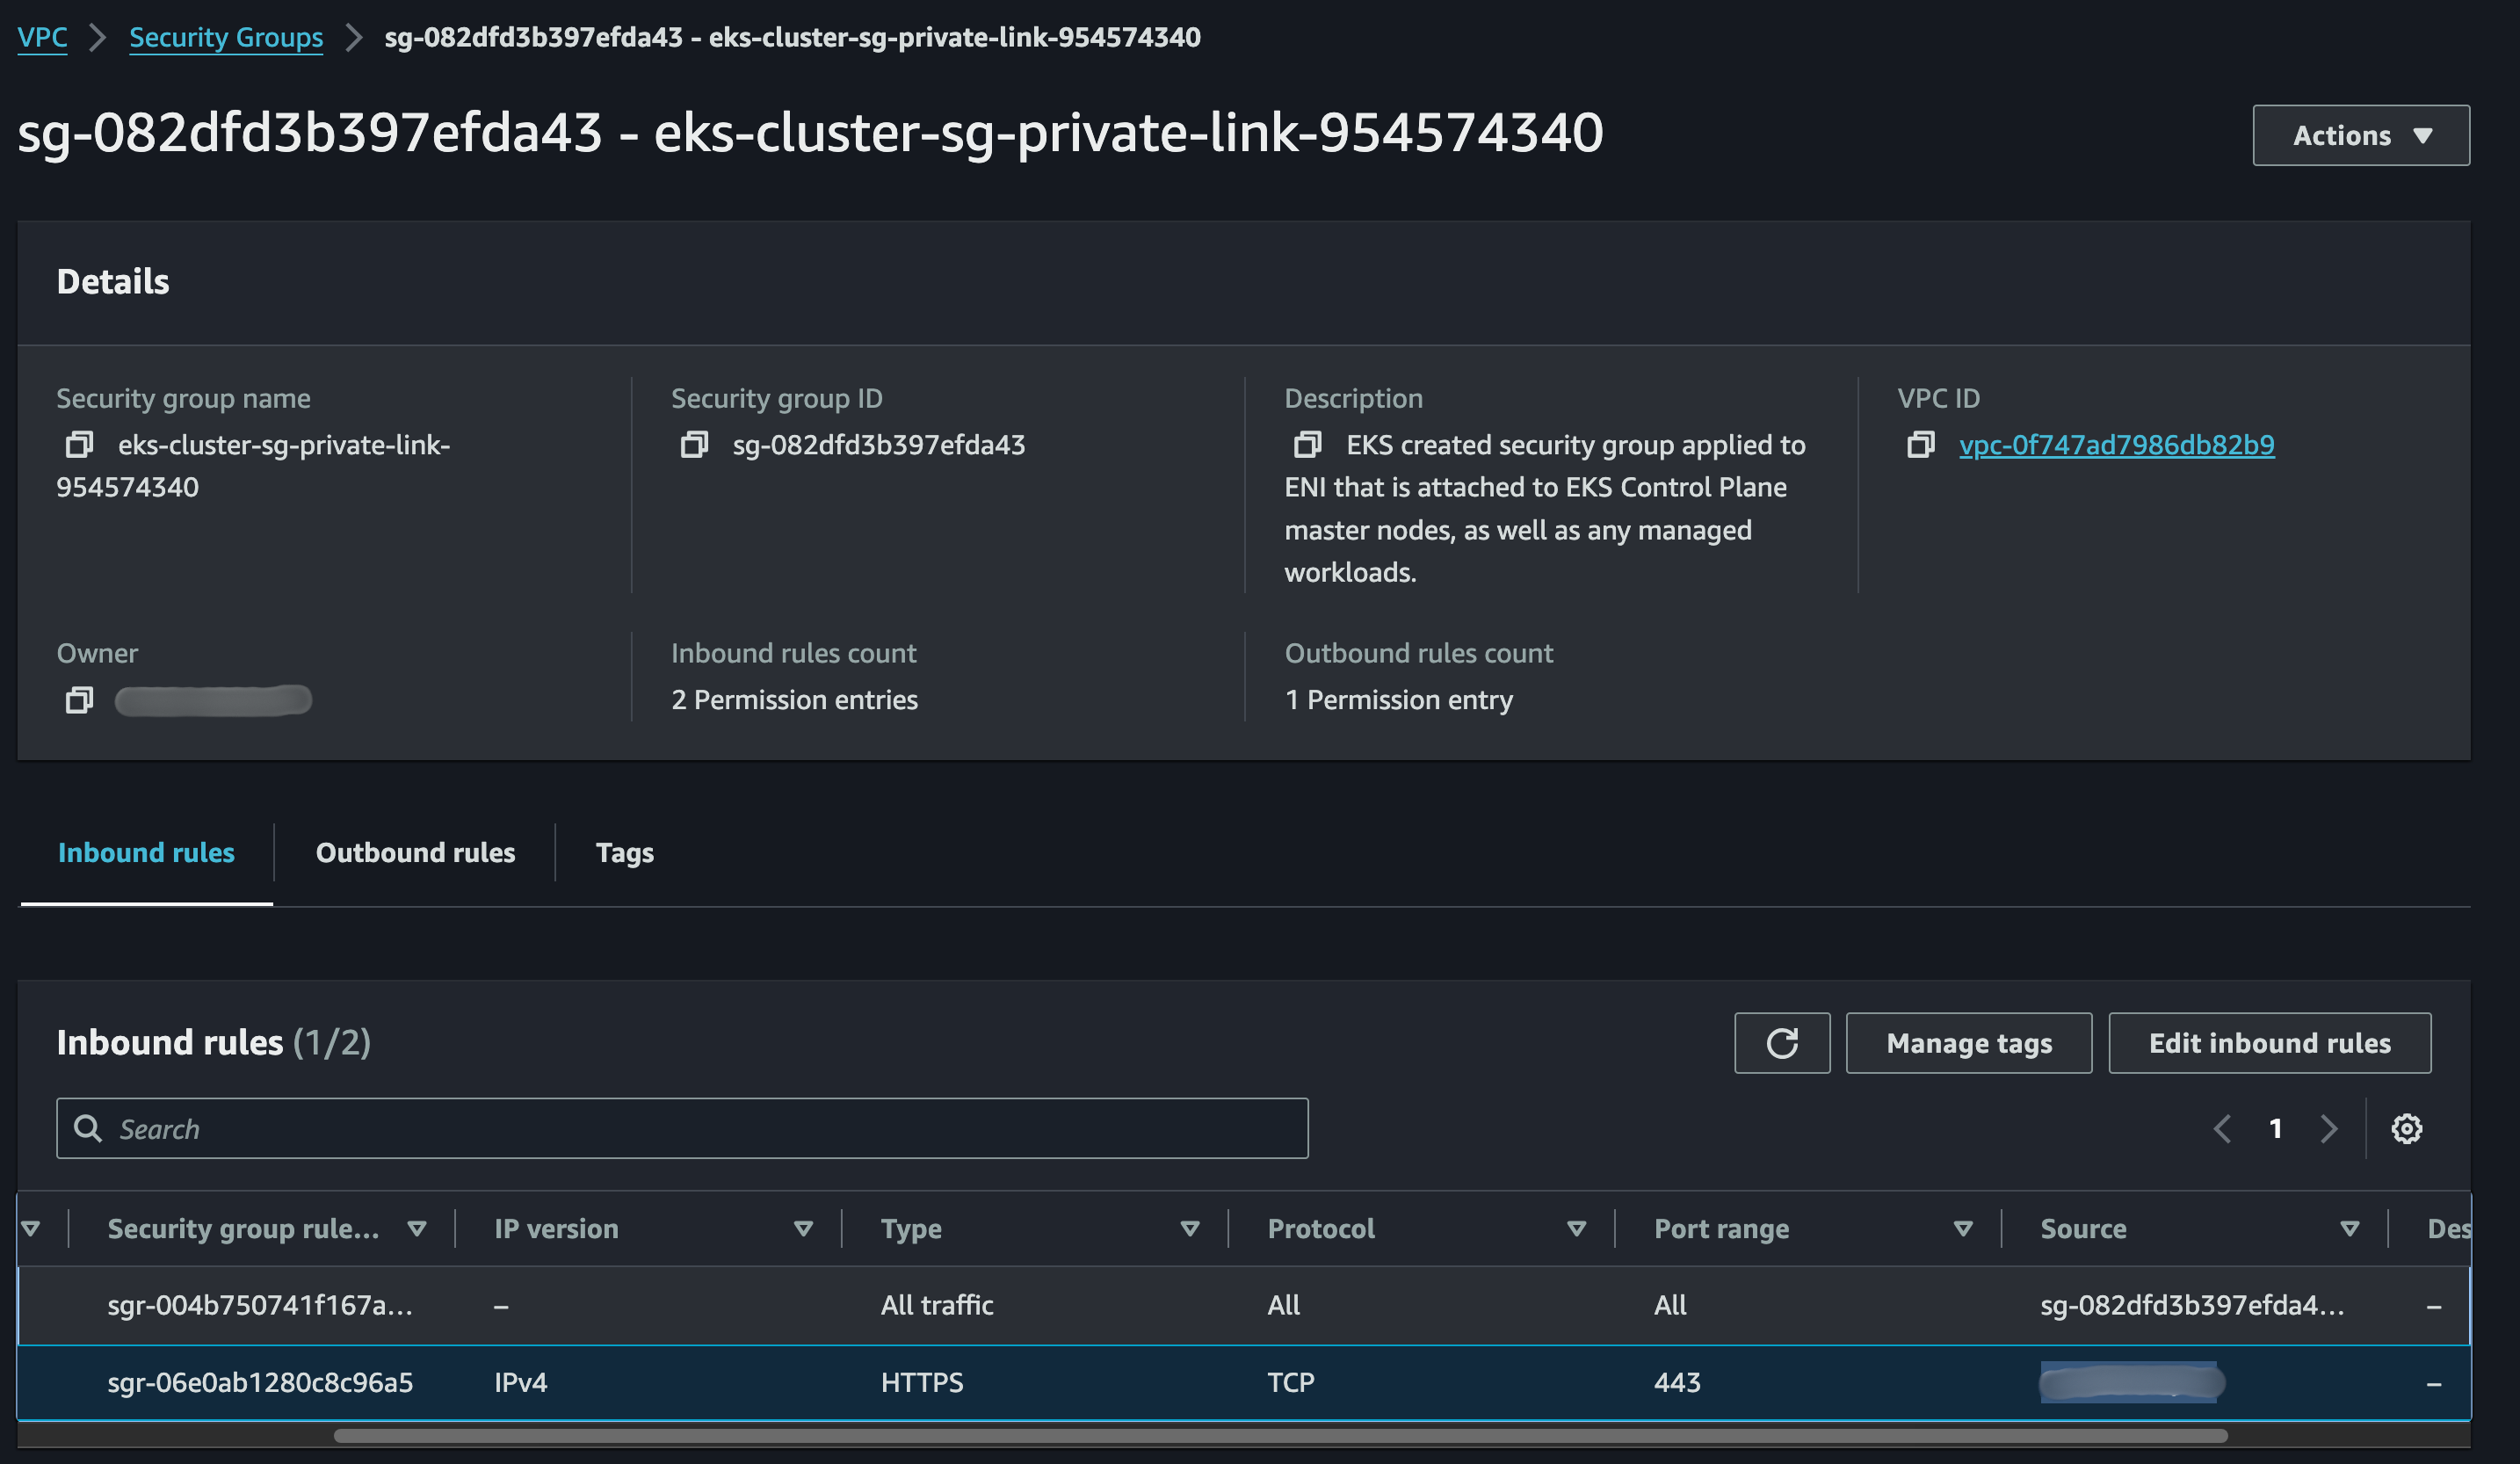Go to VPC breadcrumb link
This screenshot has width=2520, height=1464.
pyautogui.click(x=42, y=37)
